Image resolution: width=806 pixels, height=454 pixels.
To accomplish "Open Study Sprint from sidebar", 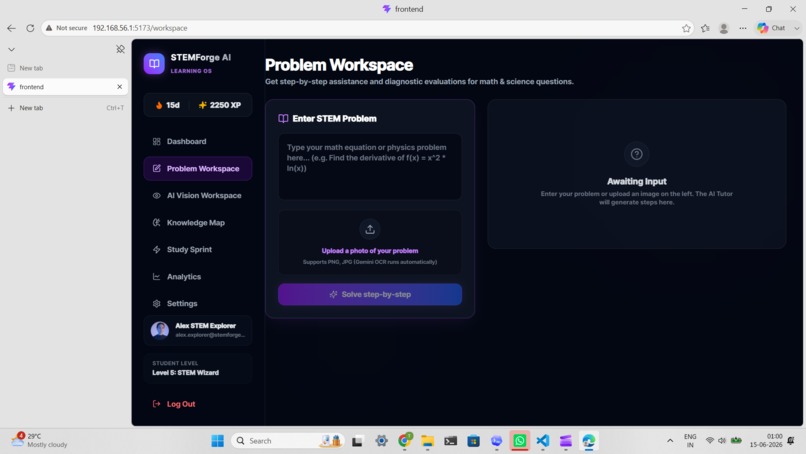I will [197, 249].
